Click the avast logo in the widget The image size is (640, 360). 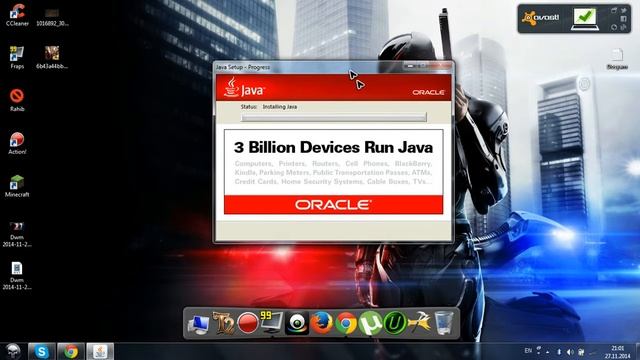coord(541,18)
